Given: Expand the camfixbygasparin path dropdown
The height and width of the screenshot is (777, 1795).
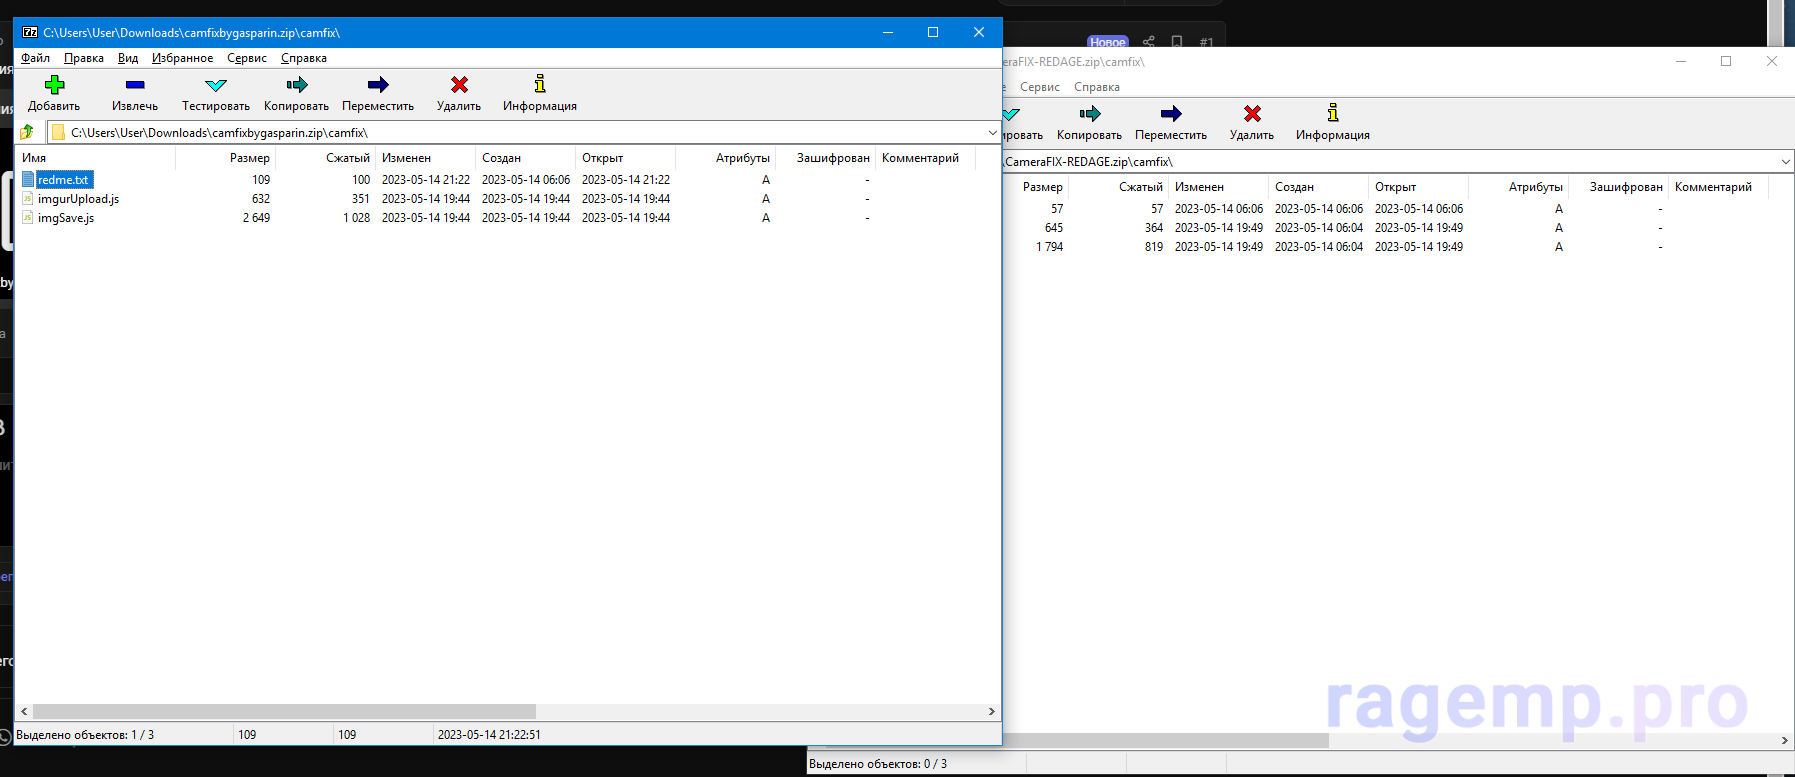Looking at the screenshot, I should pos(991,132).
